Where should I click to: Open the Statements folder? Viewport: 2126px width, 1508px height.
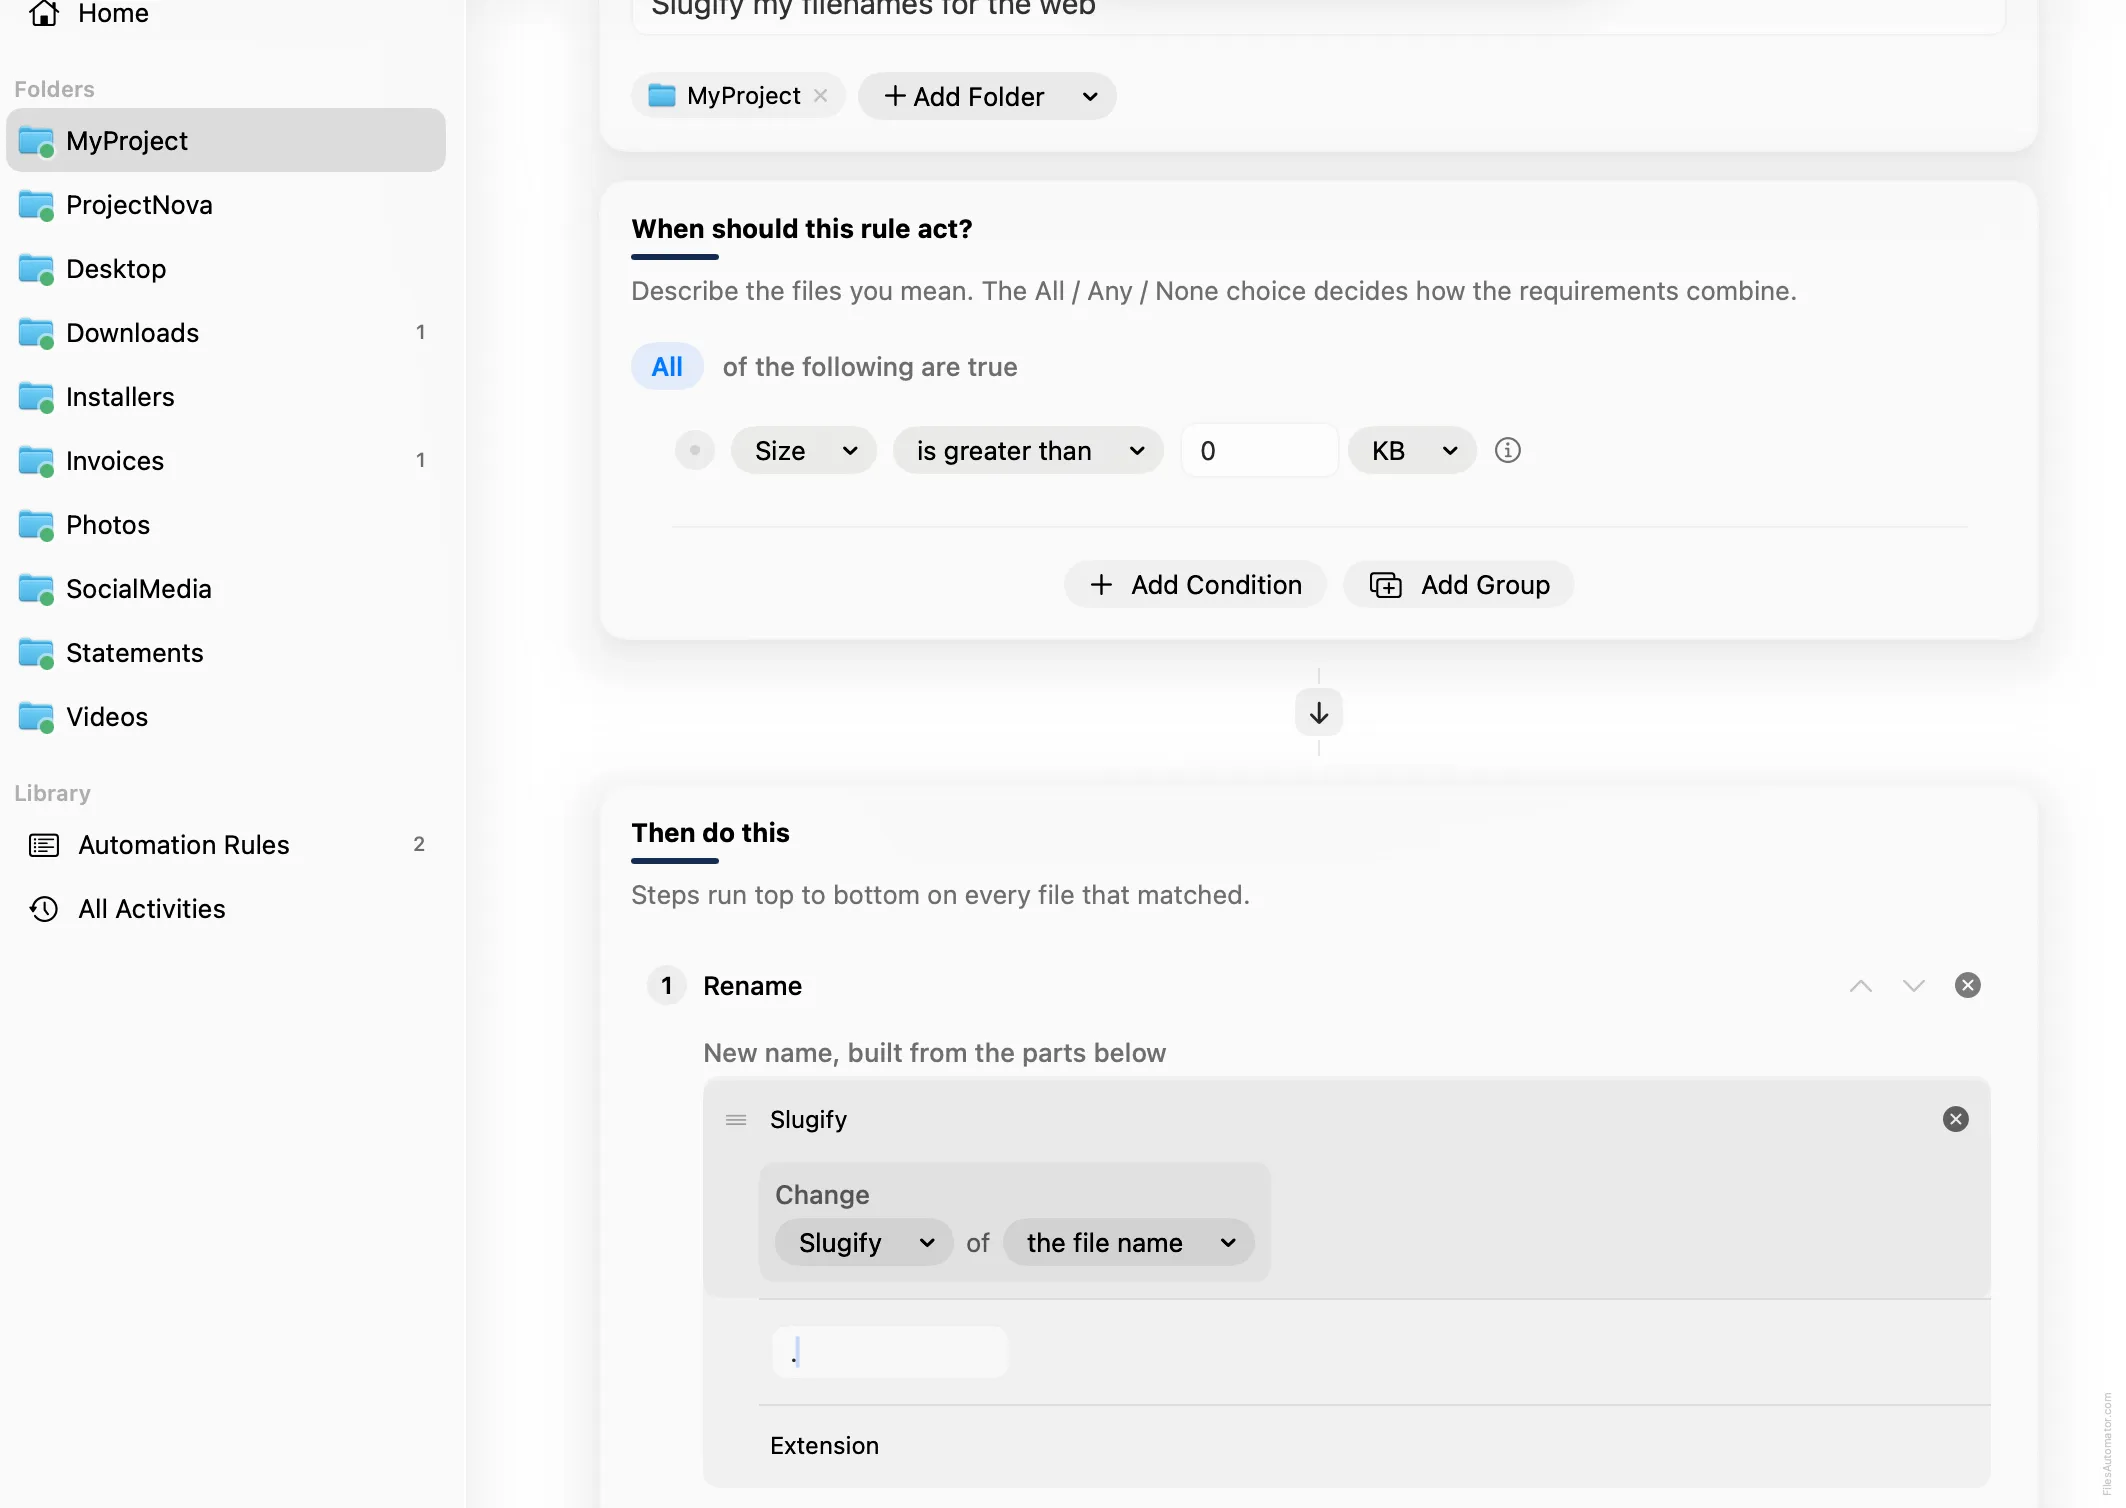pyautogui.click(x=226, y=652)
